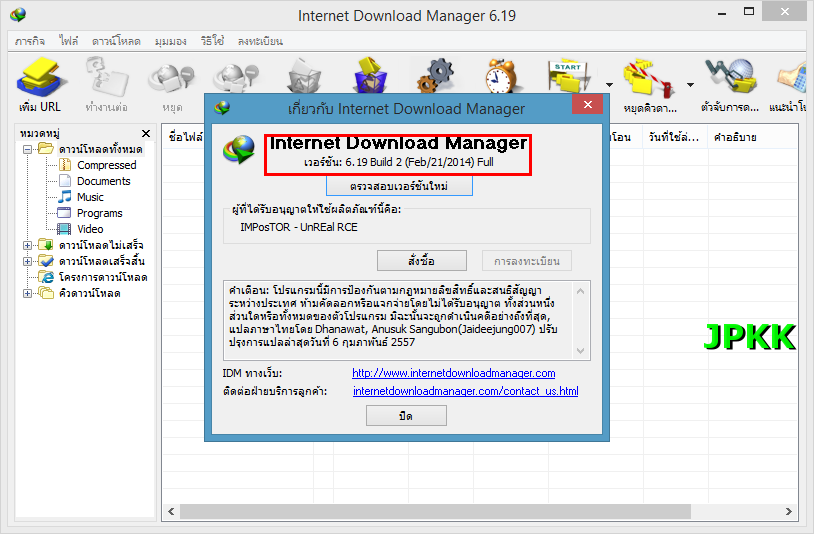Open the File menu (ไฟล์)
This screenshot has width=814, height=534.
pyautogui.click(x=69, y=41)
